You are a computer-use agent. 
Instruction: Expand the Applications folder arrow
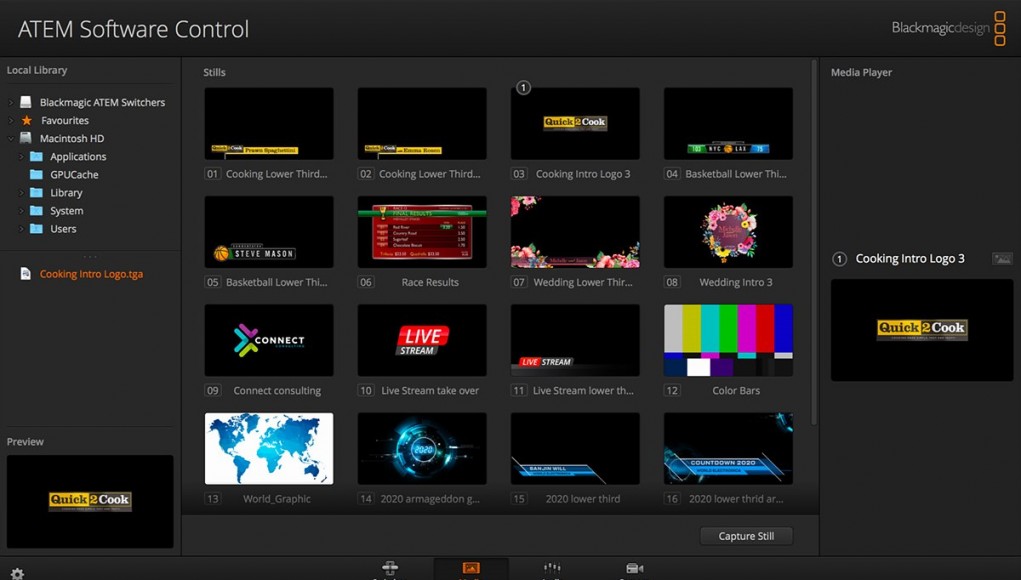(x=21, y=157)
